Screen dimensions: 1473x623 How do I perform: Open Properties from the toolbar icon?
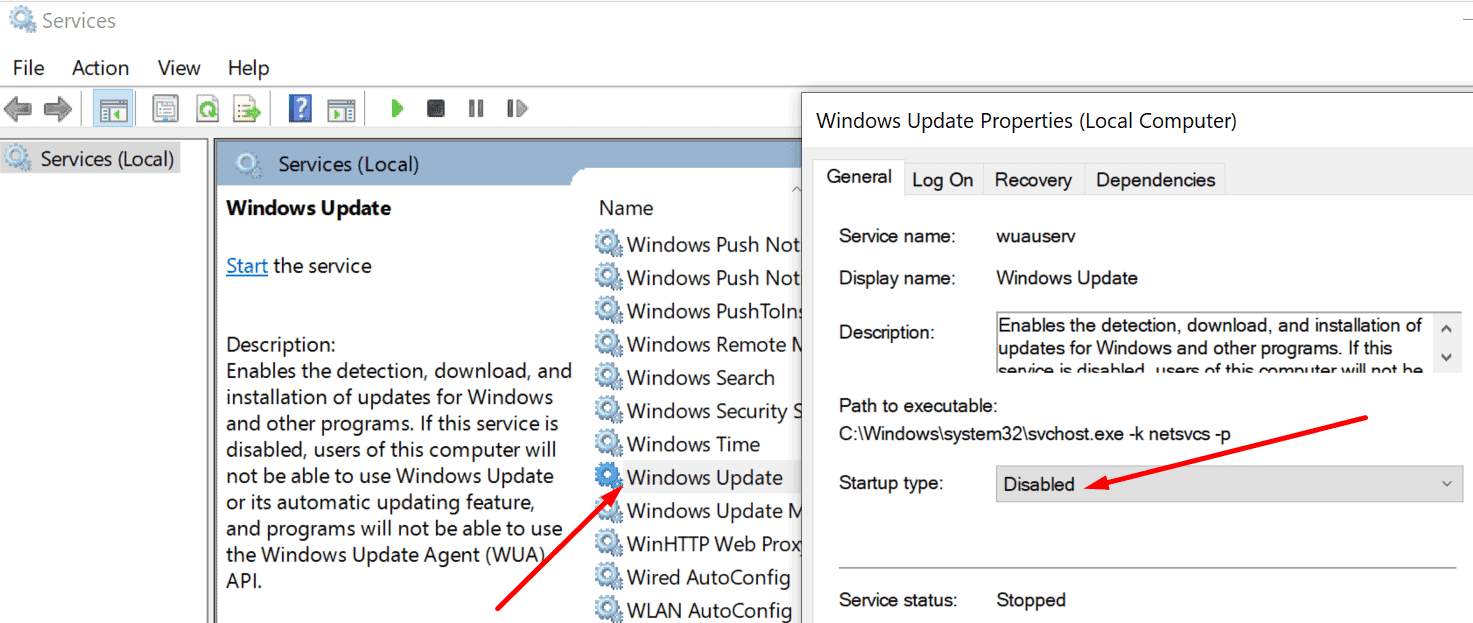pyautogui.click(x=166, y=108)
